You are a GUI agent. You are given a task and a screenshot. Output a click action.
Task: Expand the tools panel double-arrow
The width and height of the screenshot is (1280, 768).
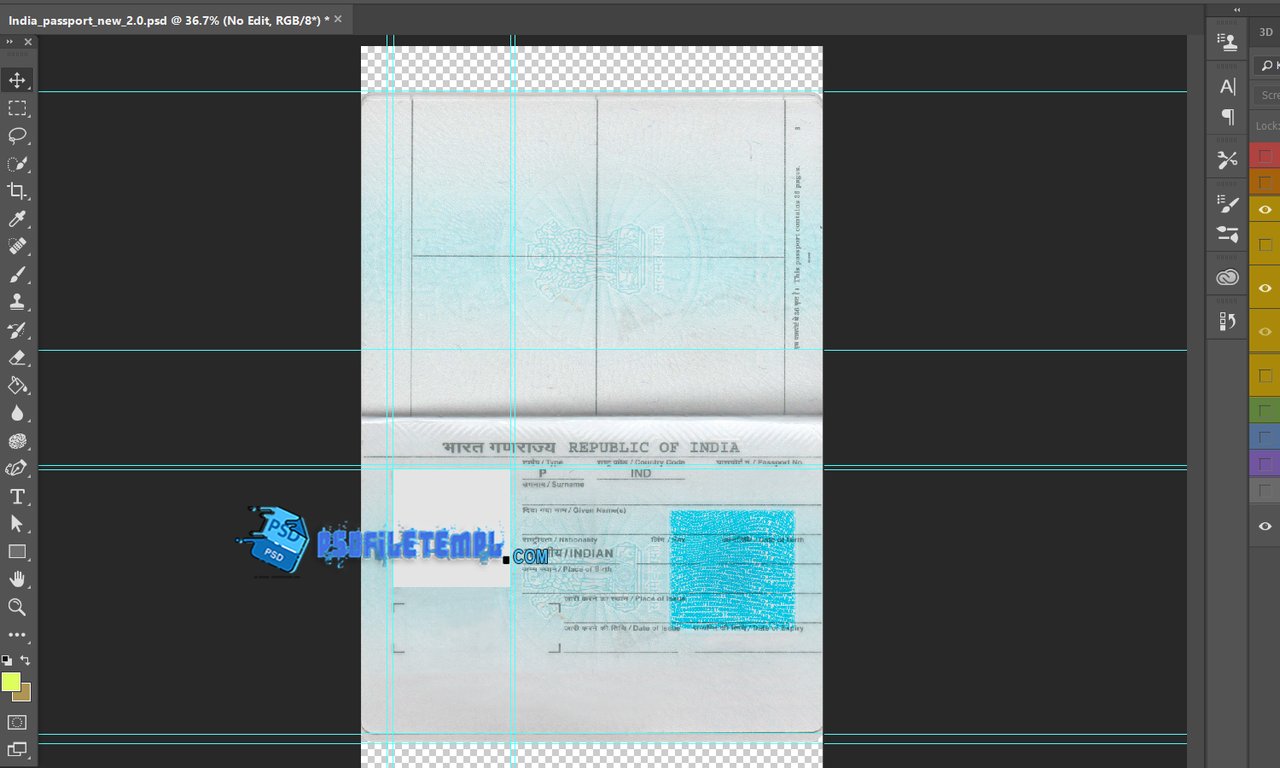click(10, 42)
